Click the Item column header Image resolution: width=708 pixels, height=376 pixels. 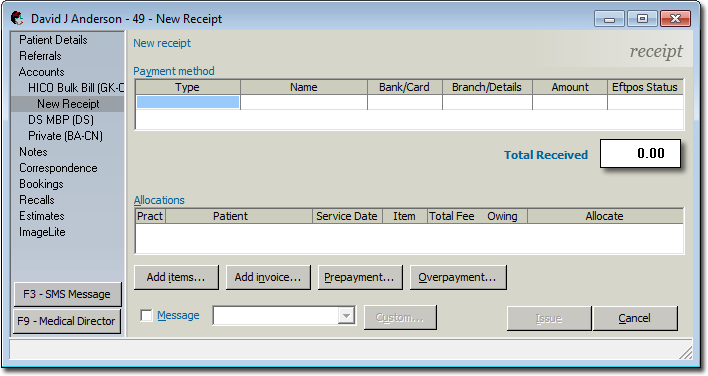click(405, 216)
